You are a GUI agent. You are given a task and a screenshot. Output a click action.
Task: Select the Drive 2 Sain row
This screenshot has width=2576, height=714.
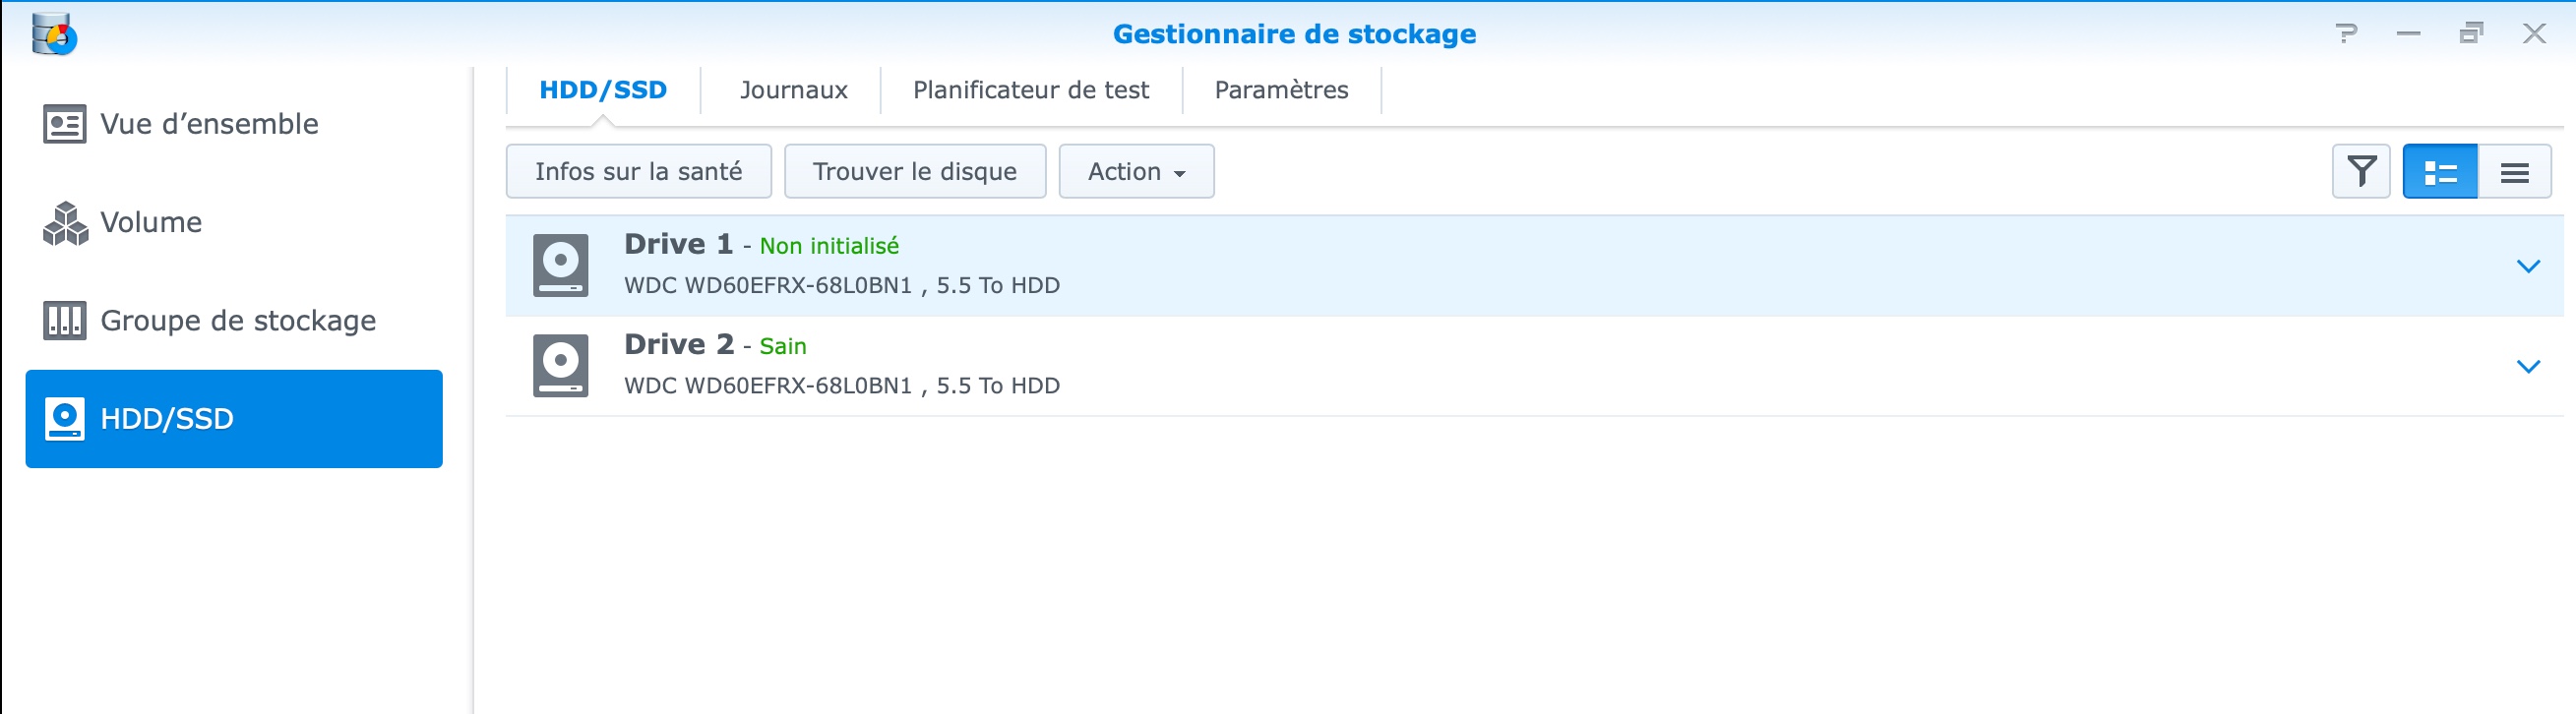1500,366
